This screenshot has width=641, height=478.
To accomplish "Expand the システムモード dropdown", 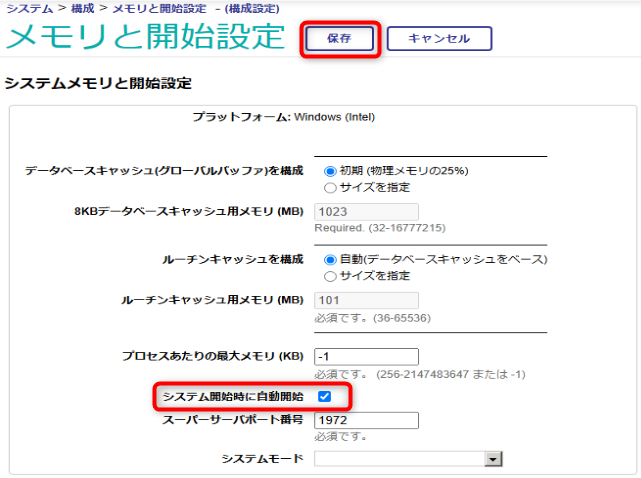I will pyautogui.click(x=408, y=458).
